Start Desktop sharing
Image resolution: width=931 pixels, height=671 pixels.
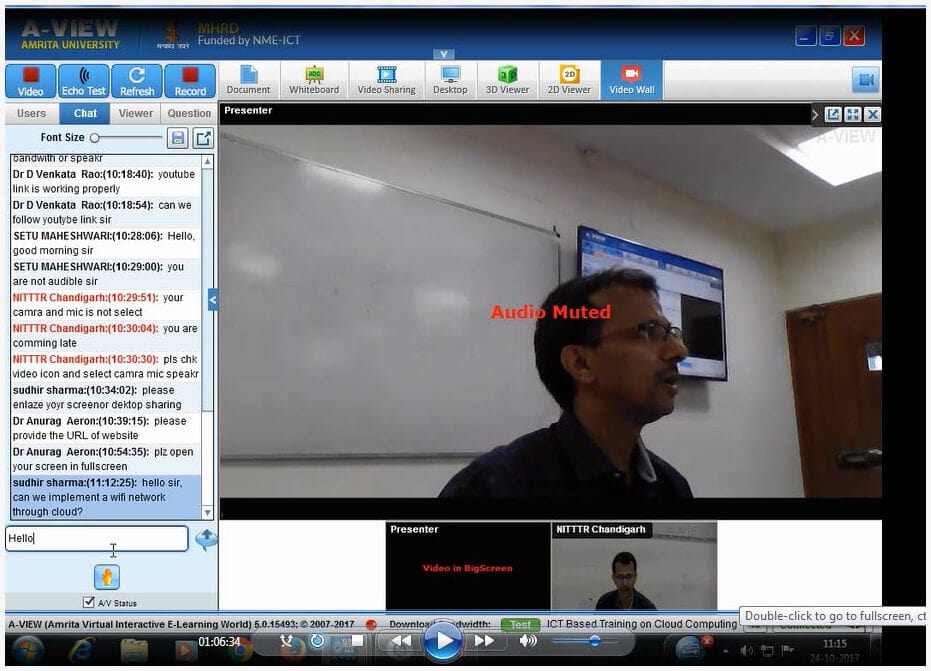450,80
